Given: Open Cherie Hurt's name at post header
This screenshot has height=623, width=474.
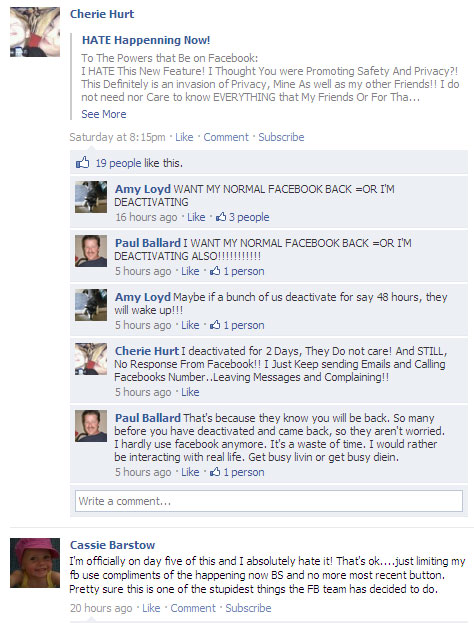Looking at the screenshot, I should pyautogui.click(x=102, y=14).
